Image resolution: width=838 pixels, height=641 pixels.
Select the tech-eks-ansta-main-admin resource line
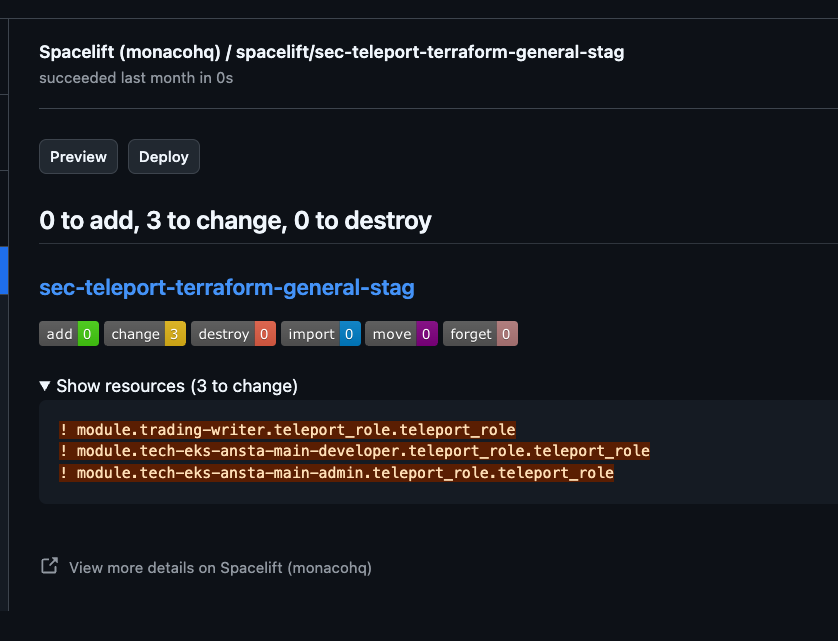336,473
